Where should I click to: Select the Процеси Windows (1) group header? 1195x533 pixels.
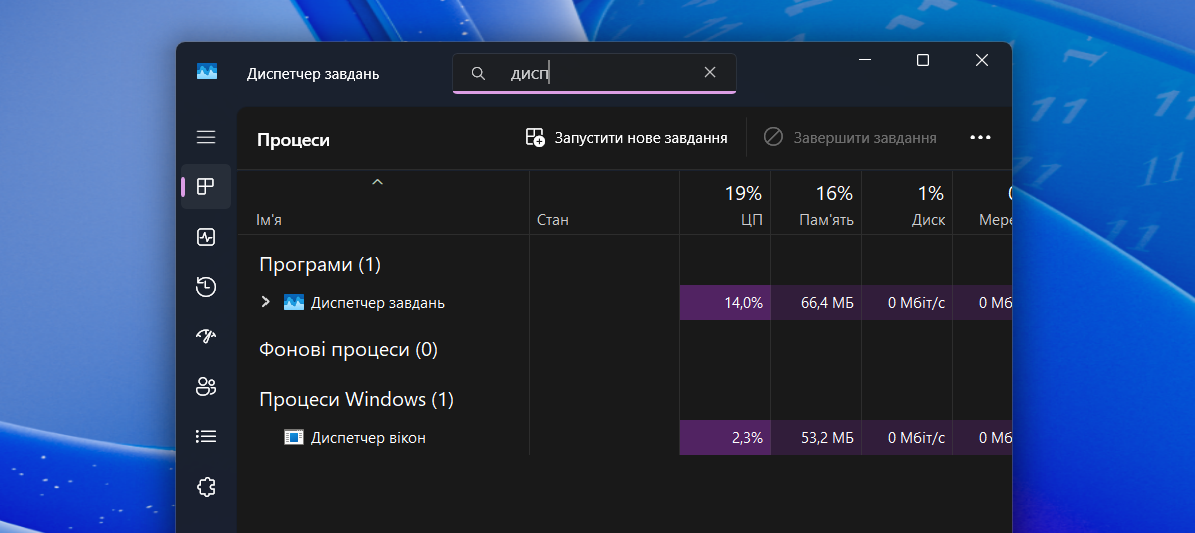[x=357, y=400]
